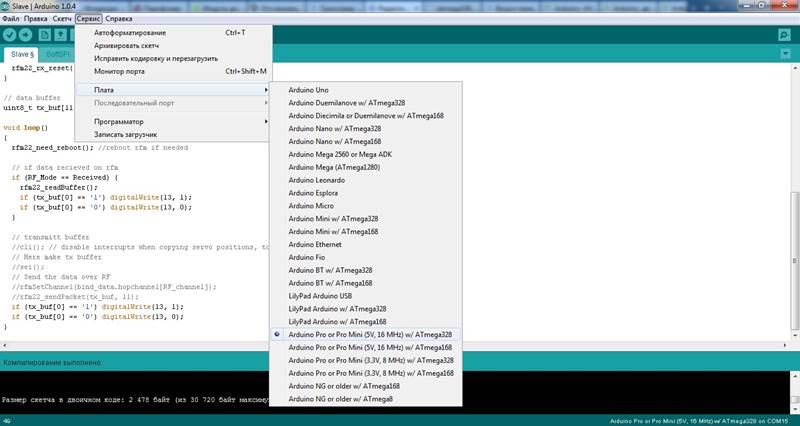Open the Правка menu
The height and width of the screenshot is (426, 800).
click(36, 19)
